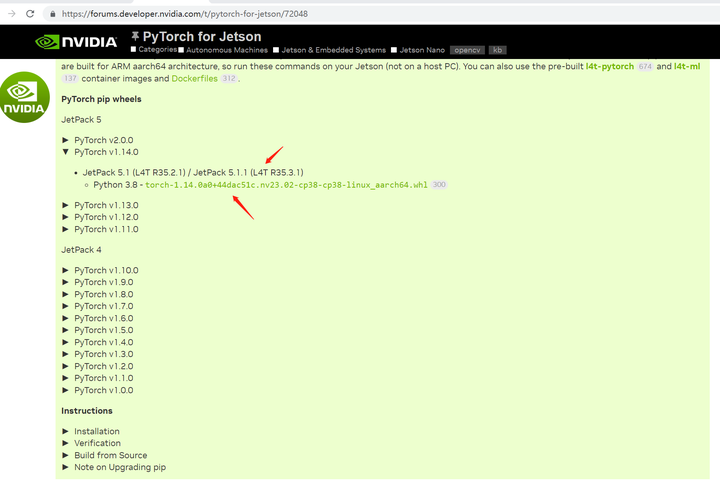
Task: Open the Jetson Nano category
Action: click(x=422, y=50)
